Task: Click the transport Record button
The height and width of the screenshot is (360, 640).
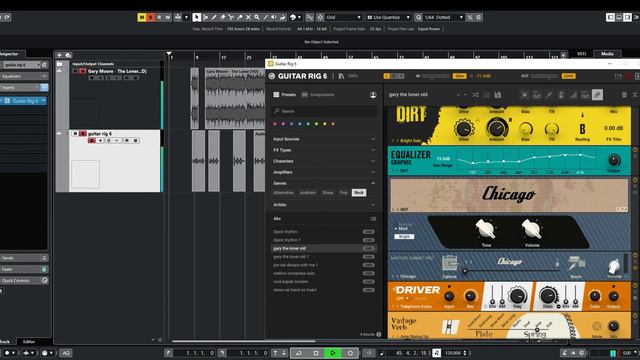Action: 350,353
